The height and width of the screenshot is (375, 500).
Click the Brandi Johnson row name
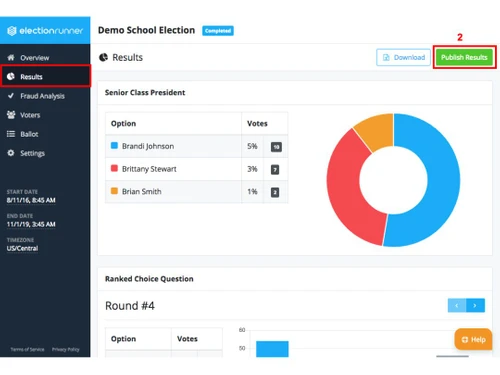click(148, 146)
